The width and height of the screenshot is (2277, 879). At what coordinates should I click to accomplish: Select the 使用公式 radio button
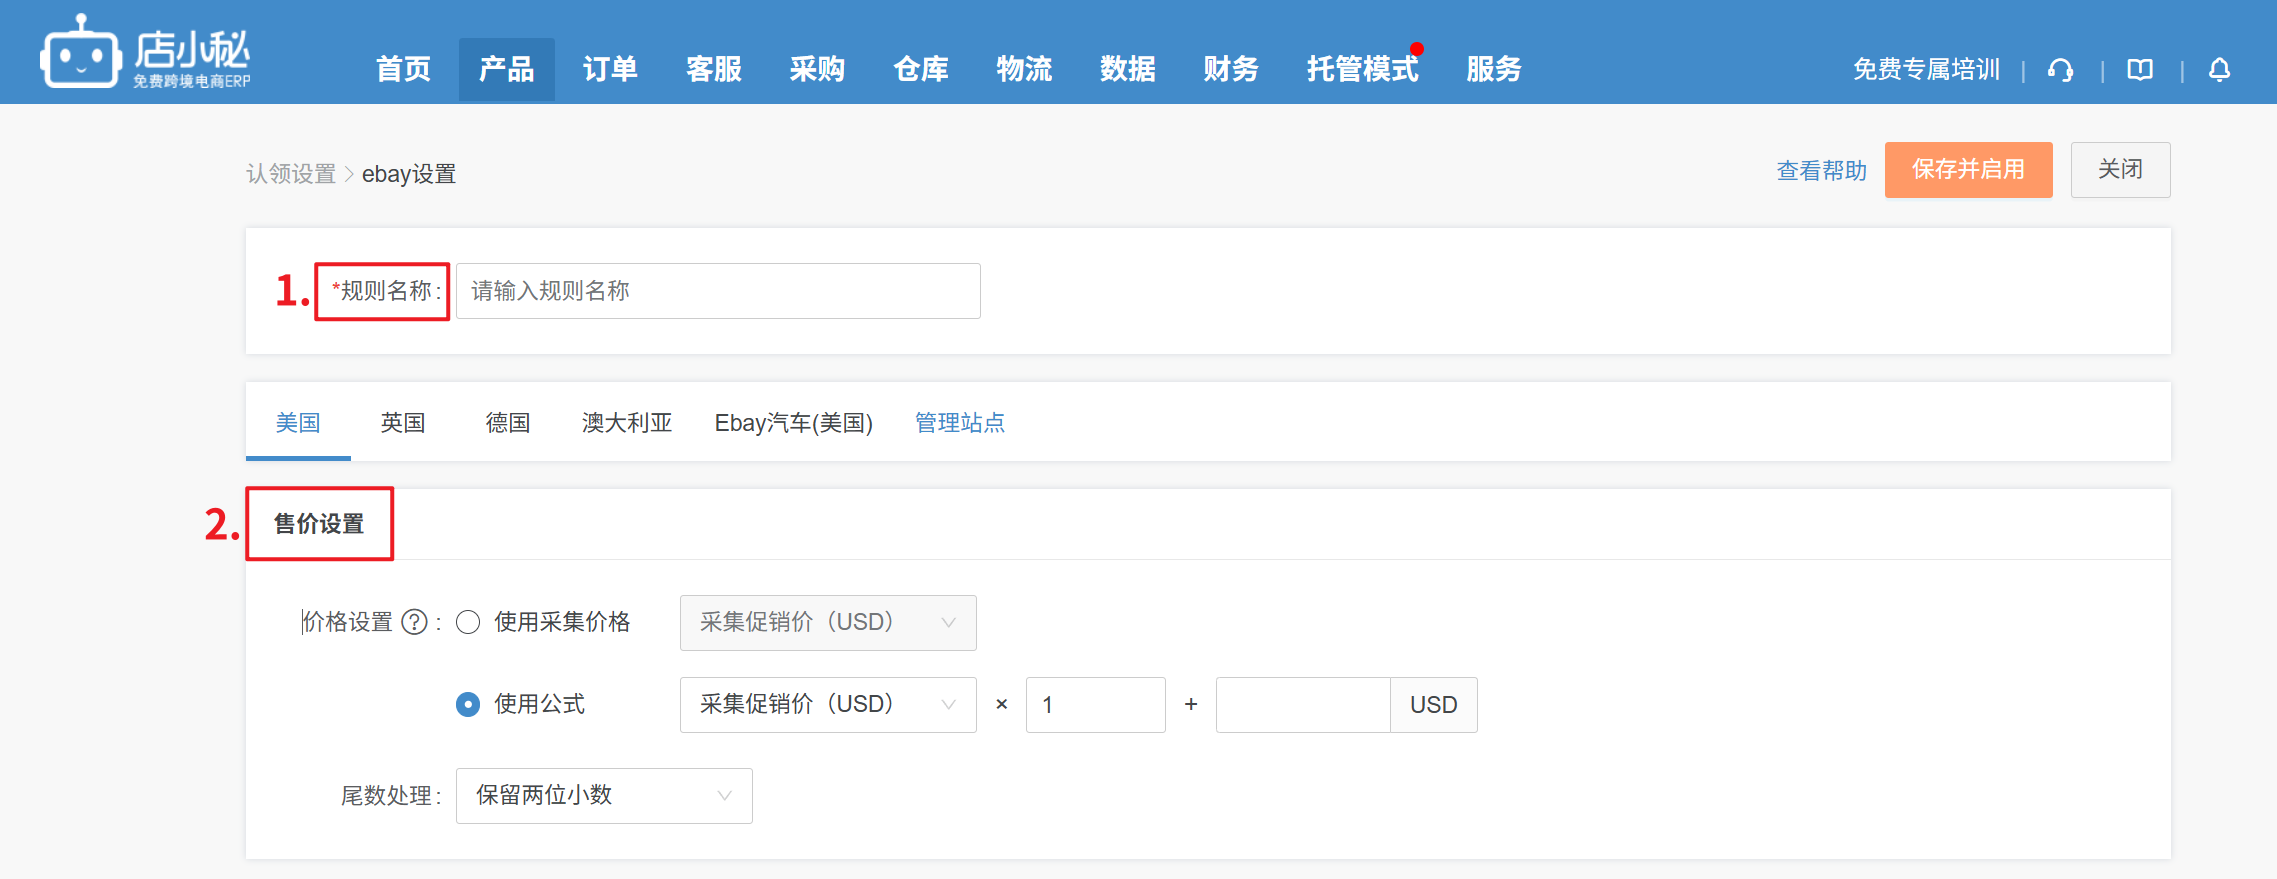[468, 705]
